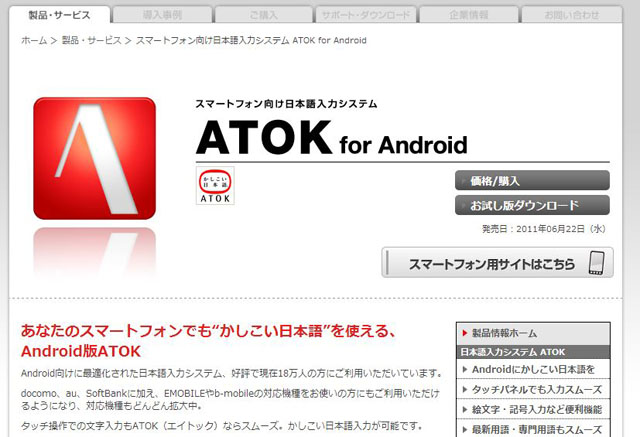Open the 価格/購入 button
This screenshot has height=437, width=640.
(x=532, y=181)
